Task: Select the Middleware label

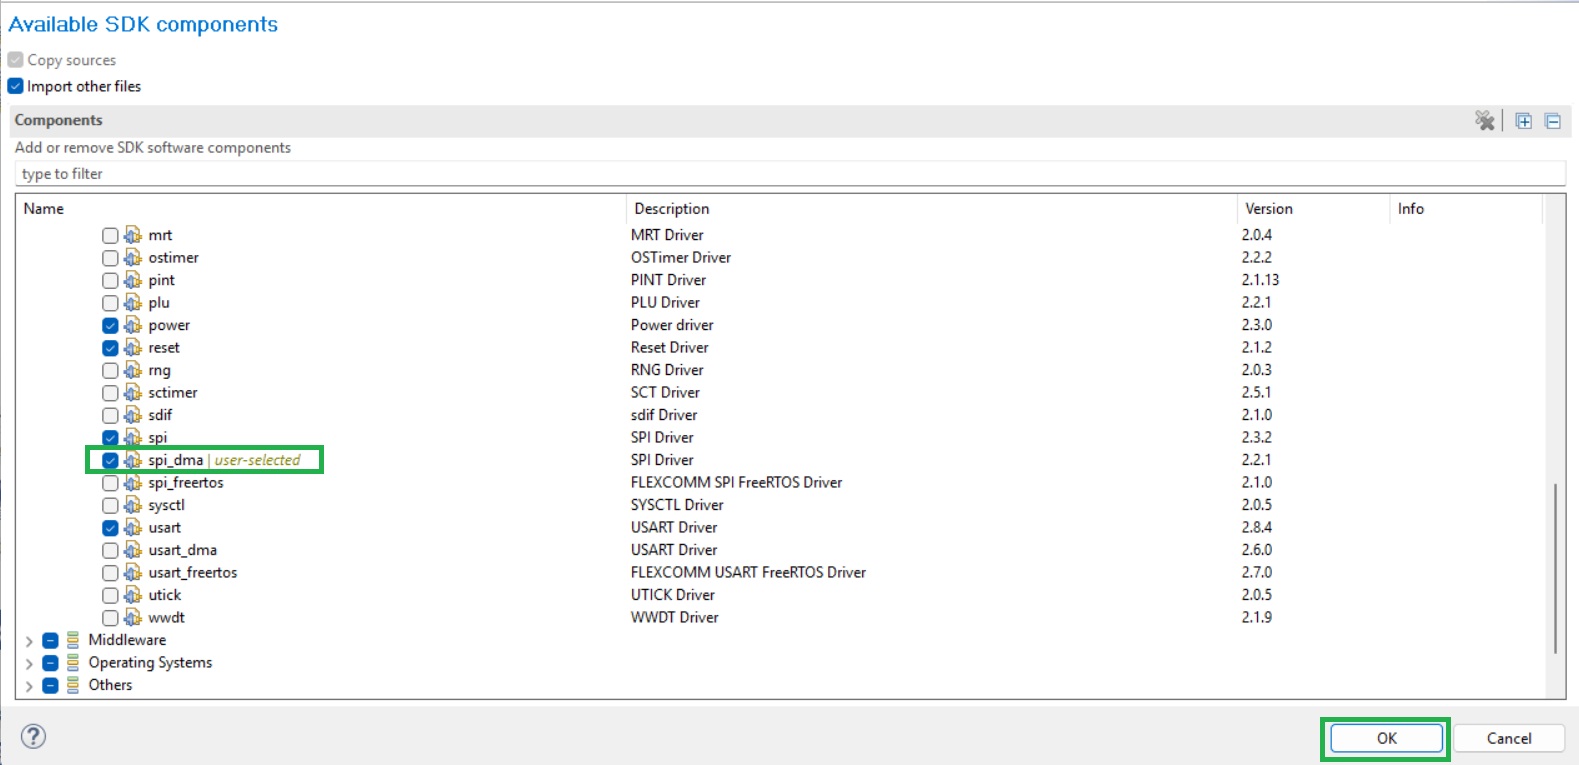Action: [127, 640]
